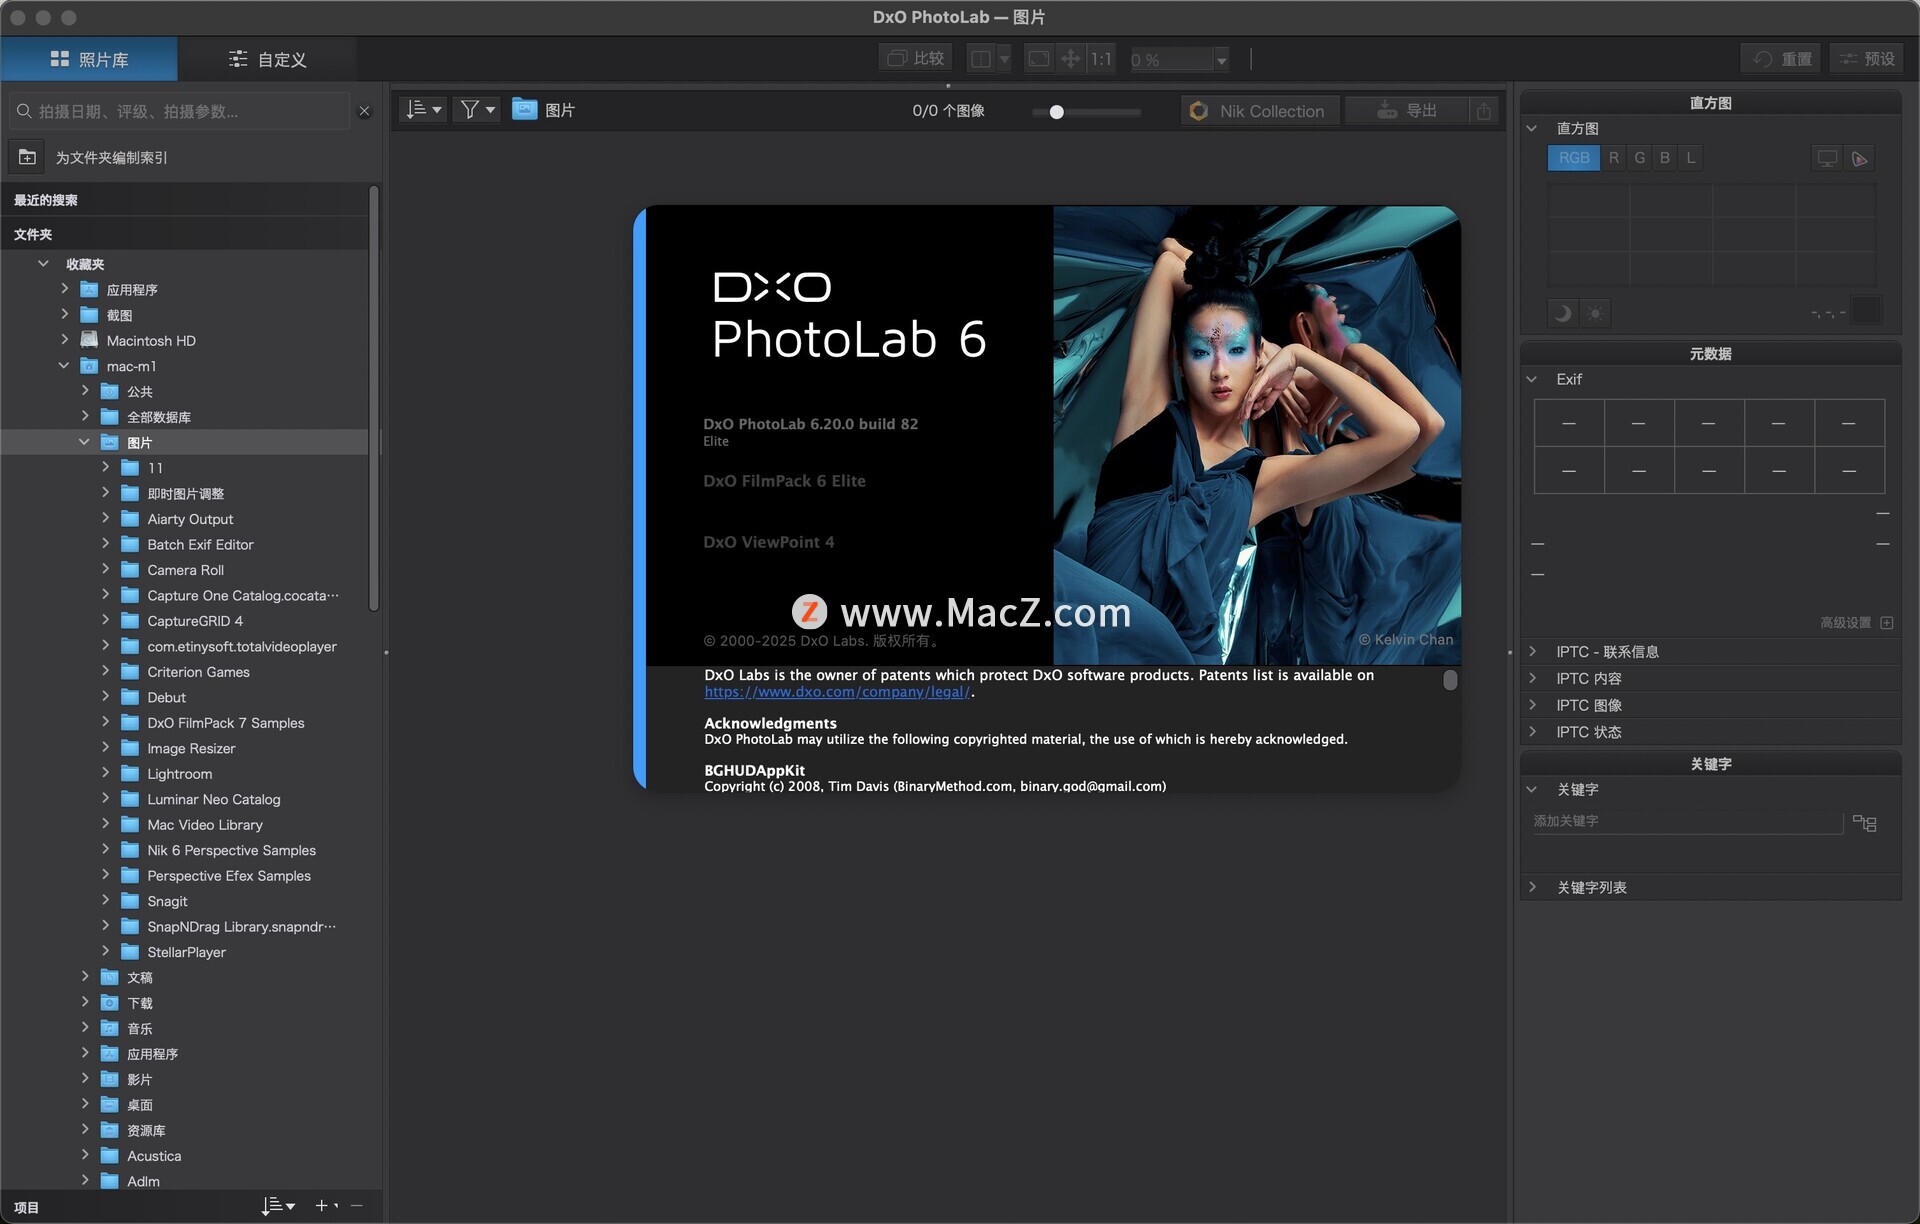
Task: Collapse the 收藏夹 favorites tree
Action: (43, 263)
